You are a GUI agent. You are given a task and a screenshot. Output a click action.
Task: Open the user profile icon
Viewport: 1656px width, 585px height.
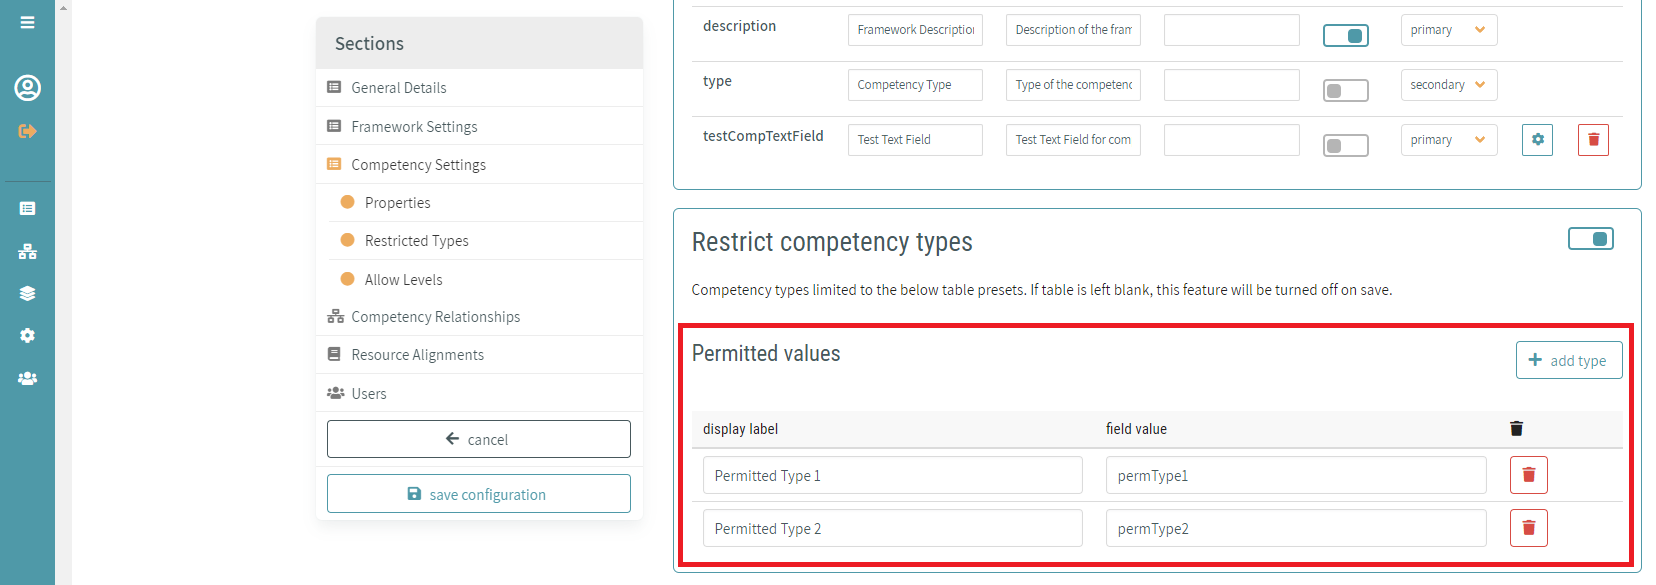pos(27,88)
